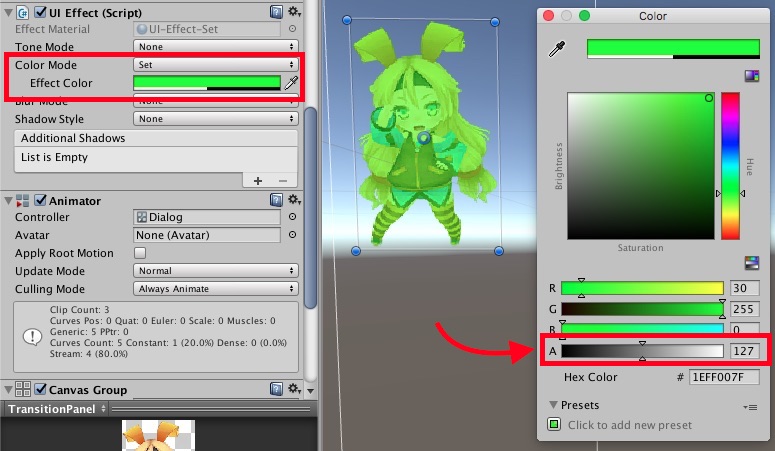Switch slider mode icon above RGB
Image resolution: width=775 pixels, height=451 pixels.
point(752,263)
